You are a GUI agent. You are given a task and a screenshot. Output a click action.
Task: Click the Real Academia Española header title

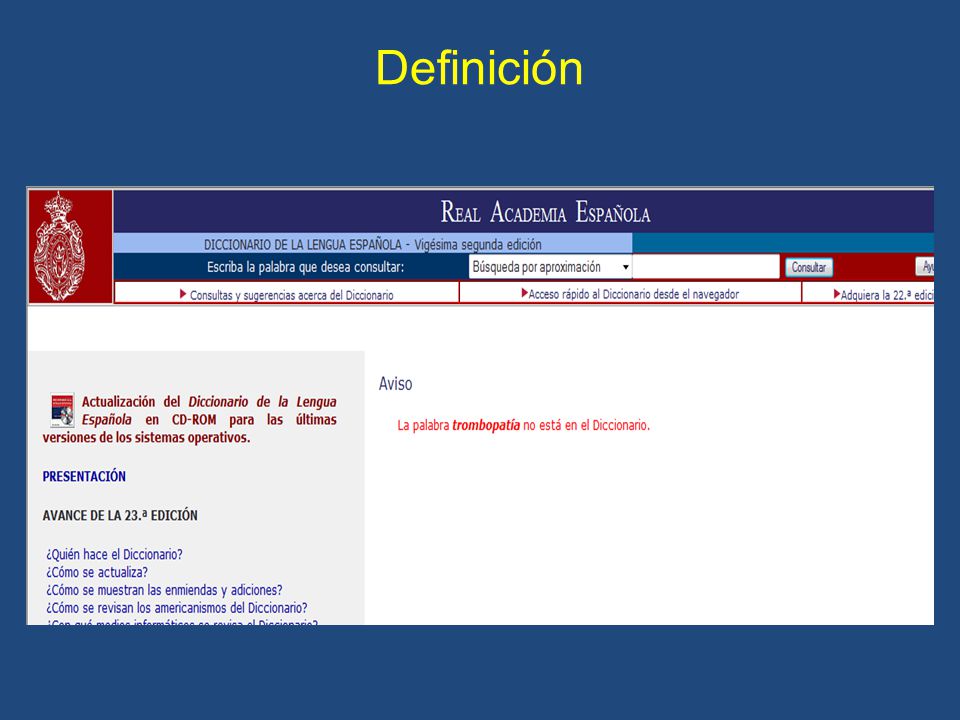546,212
